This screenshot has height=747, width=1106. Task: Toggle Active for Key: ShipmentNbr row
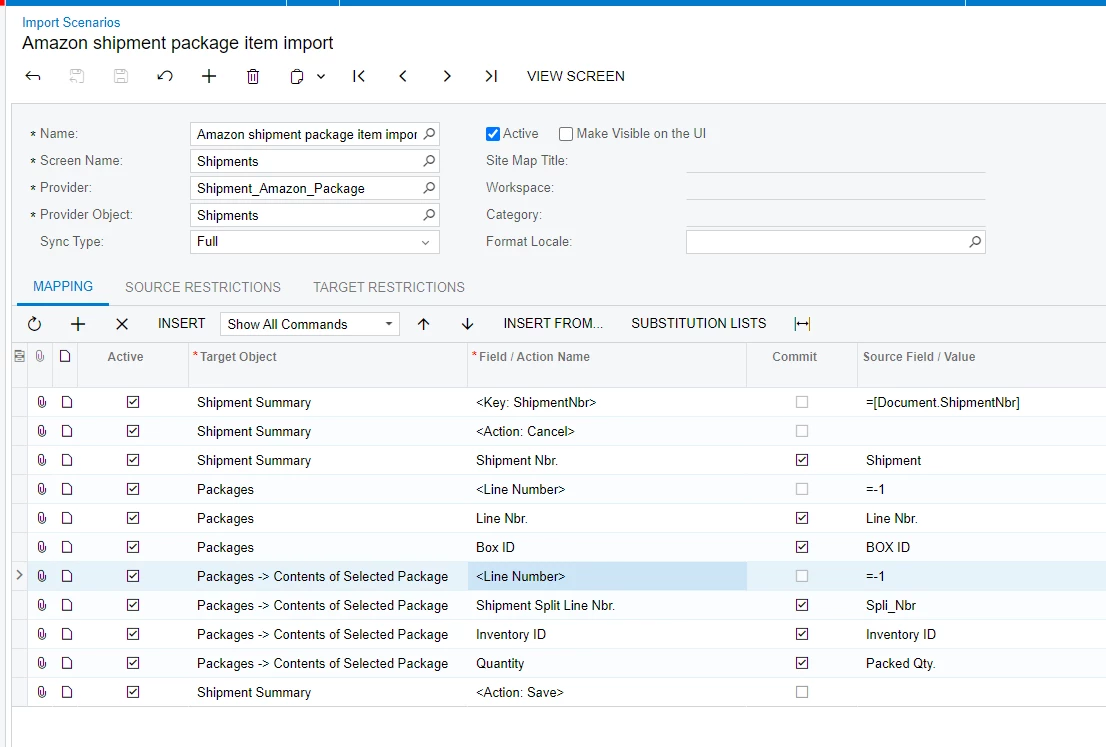133,402
